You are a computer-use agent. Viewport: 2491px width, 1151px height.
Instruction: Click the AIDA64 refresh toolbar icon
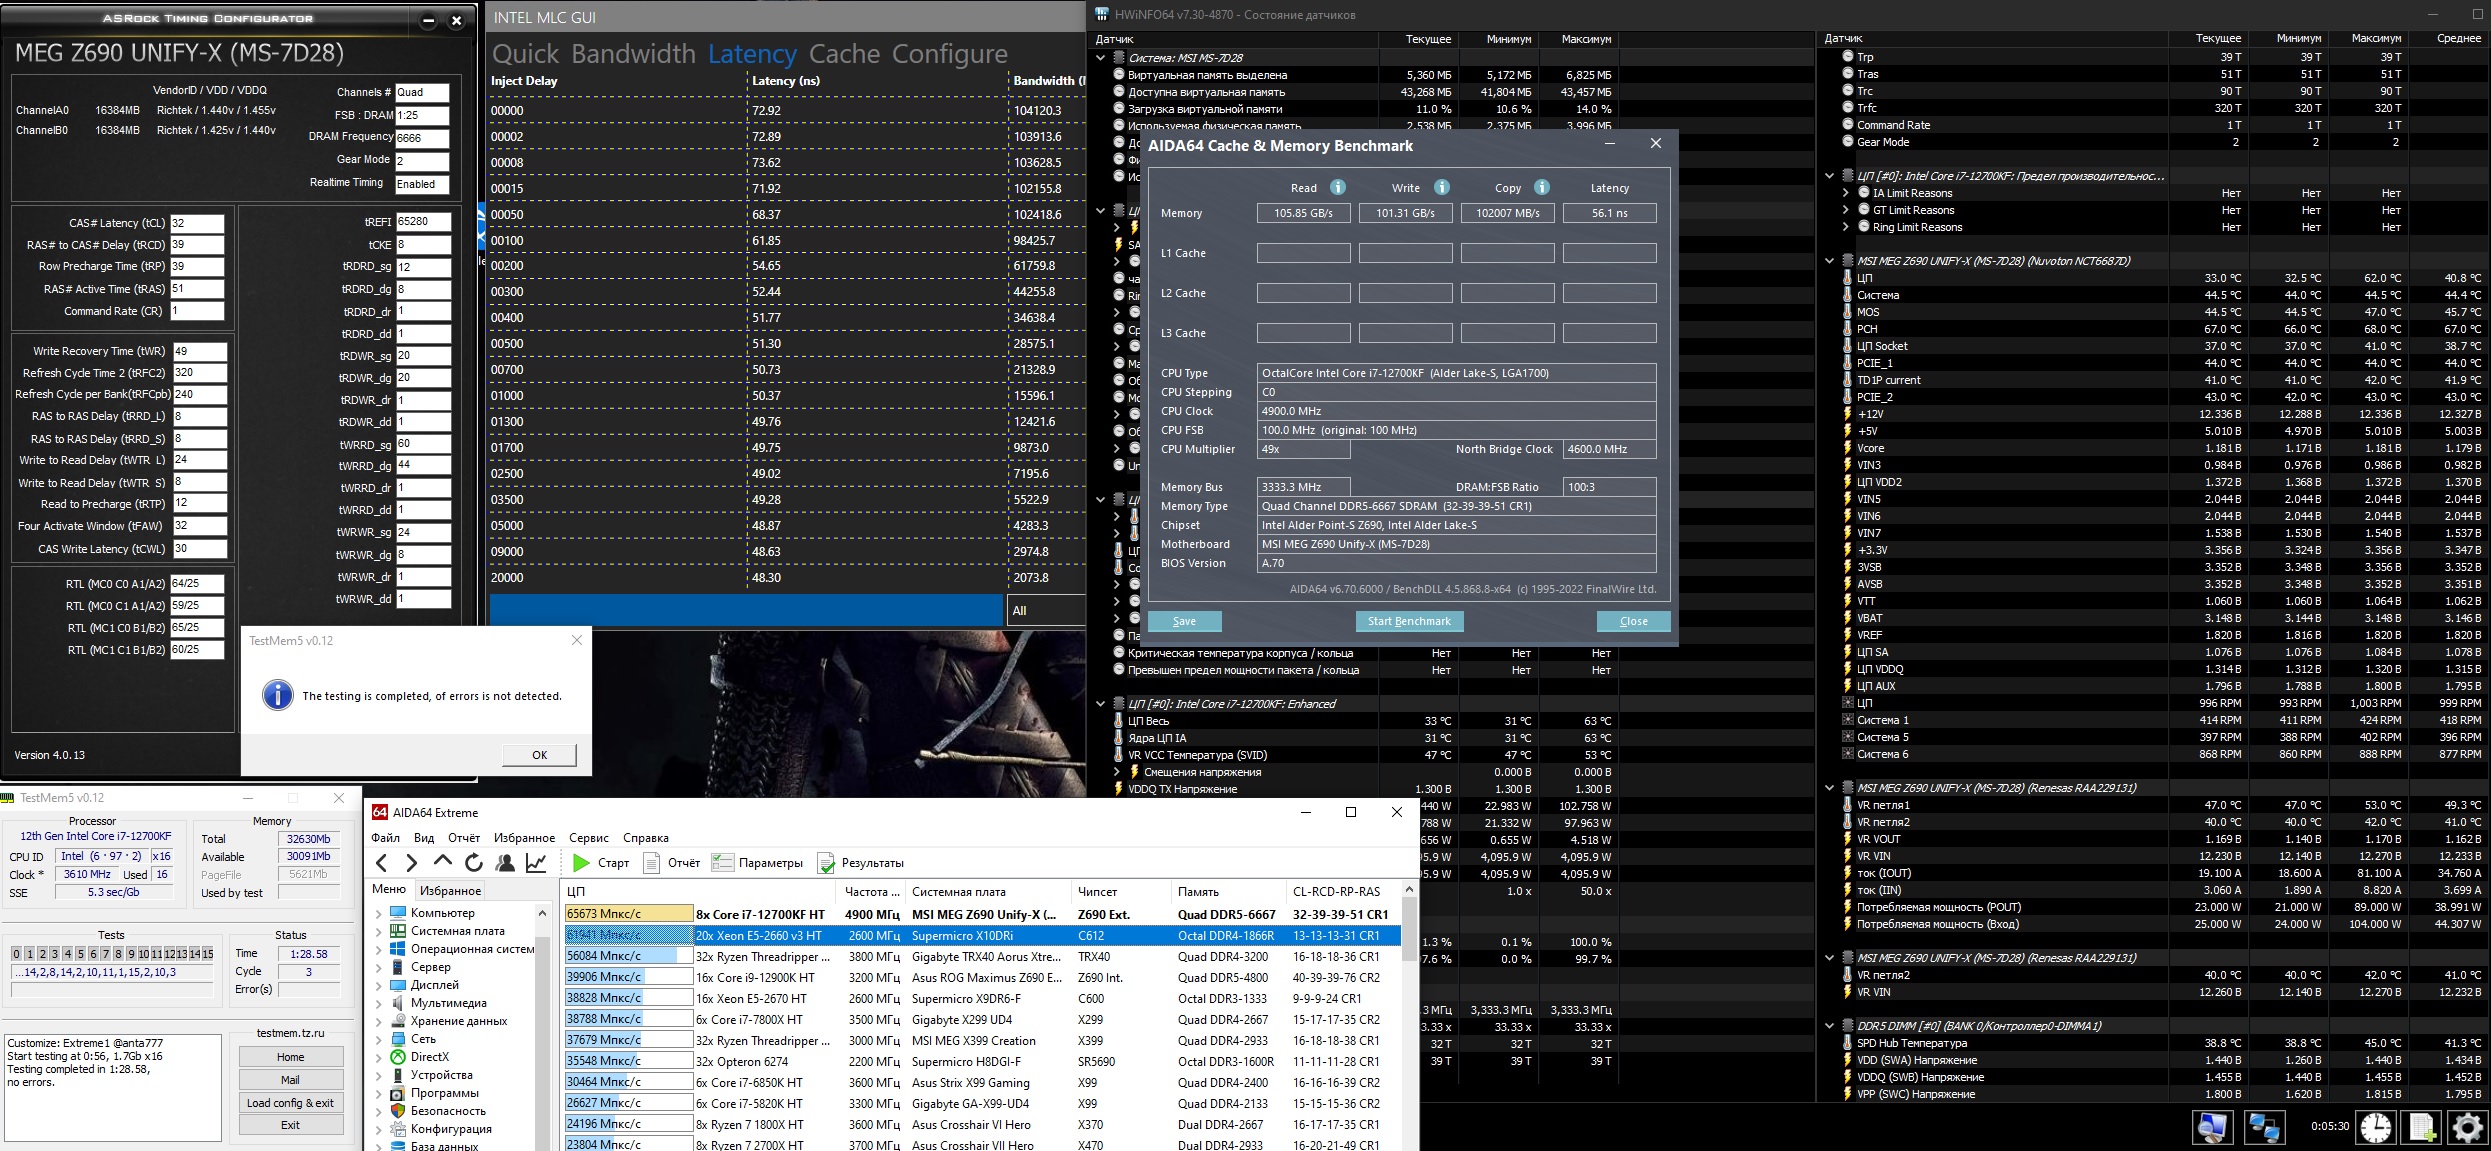pos(474,862)
